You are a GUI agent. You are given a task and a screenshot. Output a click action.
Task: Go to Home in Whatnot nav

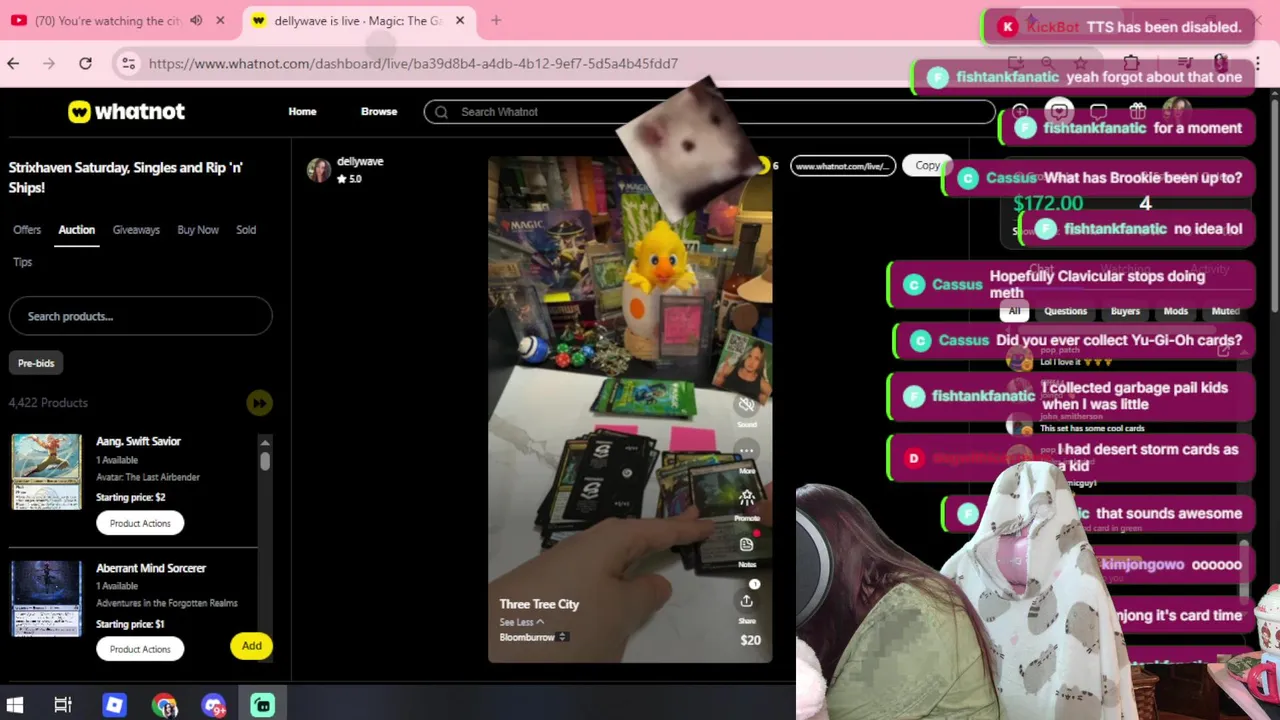(302, 112)
